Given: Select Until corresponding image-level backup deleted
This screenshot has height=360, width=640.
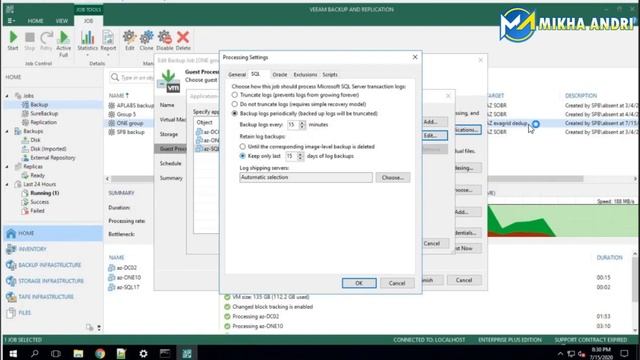Looking at the screenshot, I should [243, 147].
